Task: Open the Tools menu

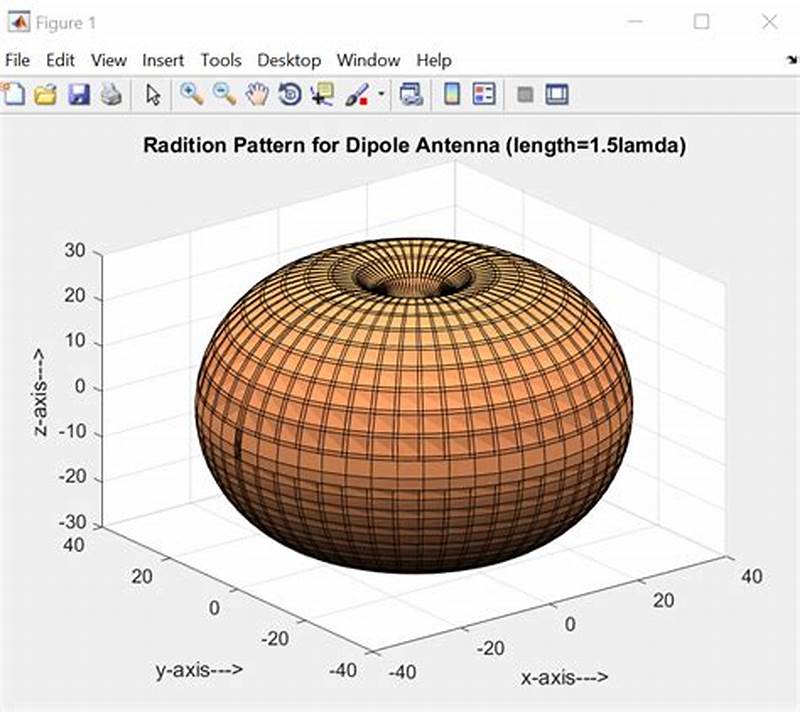Action: click(x=221, y=60)
